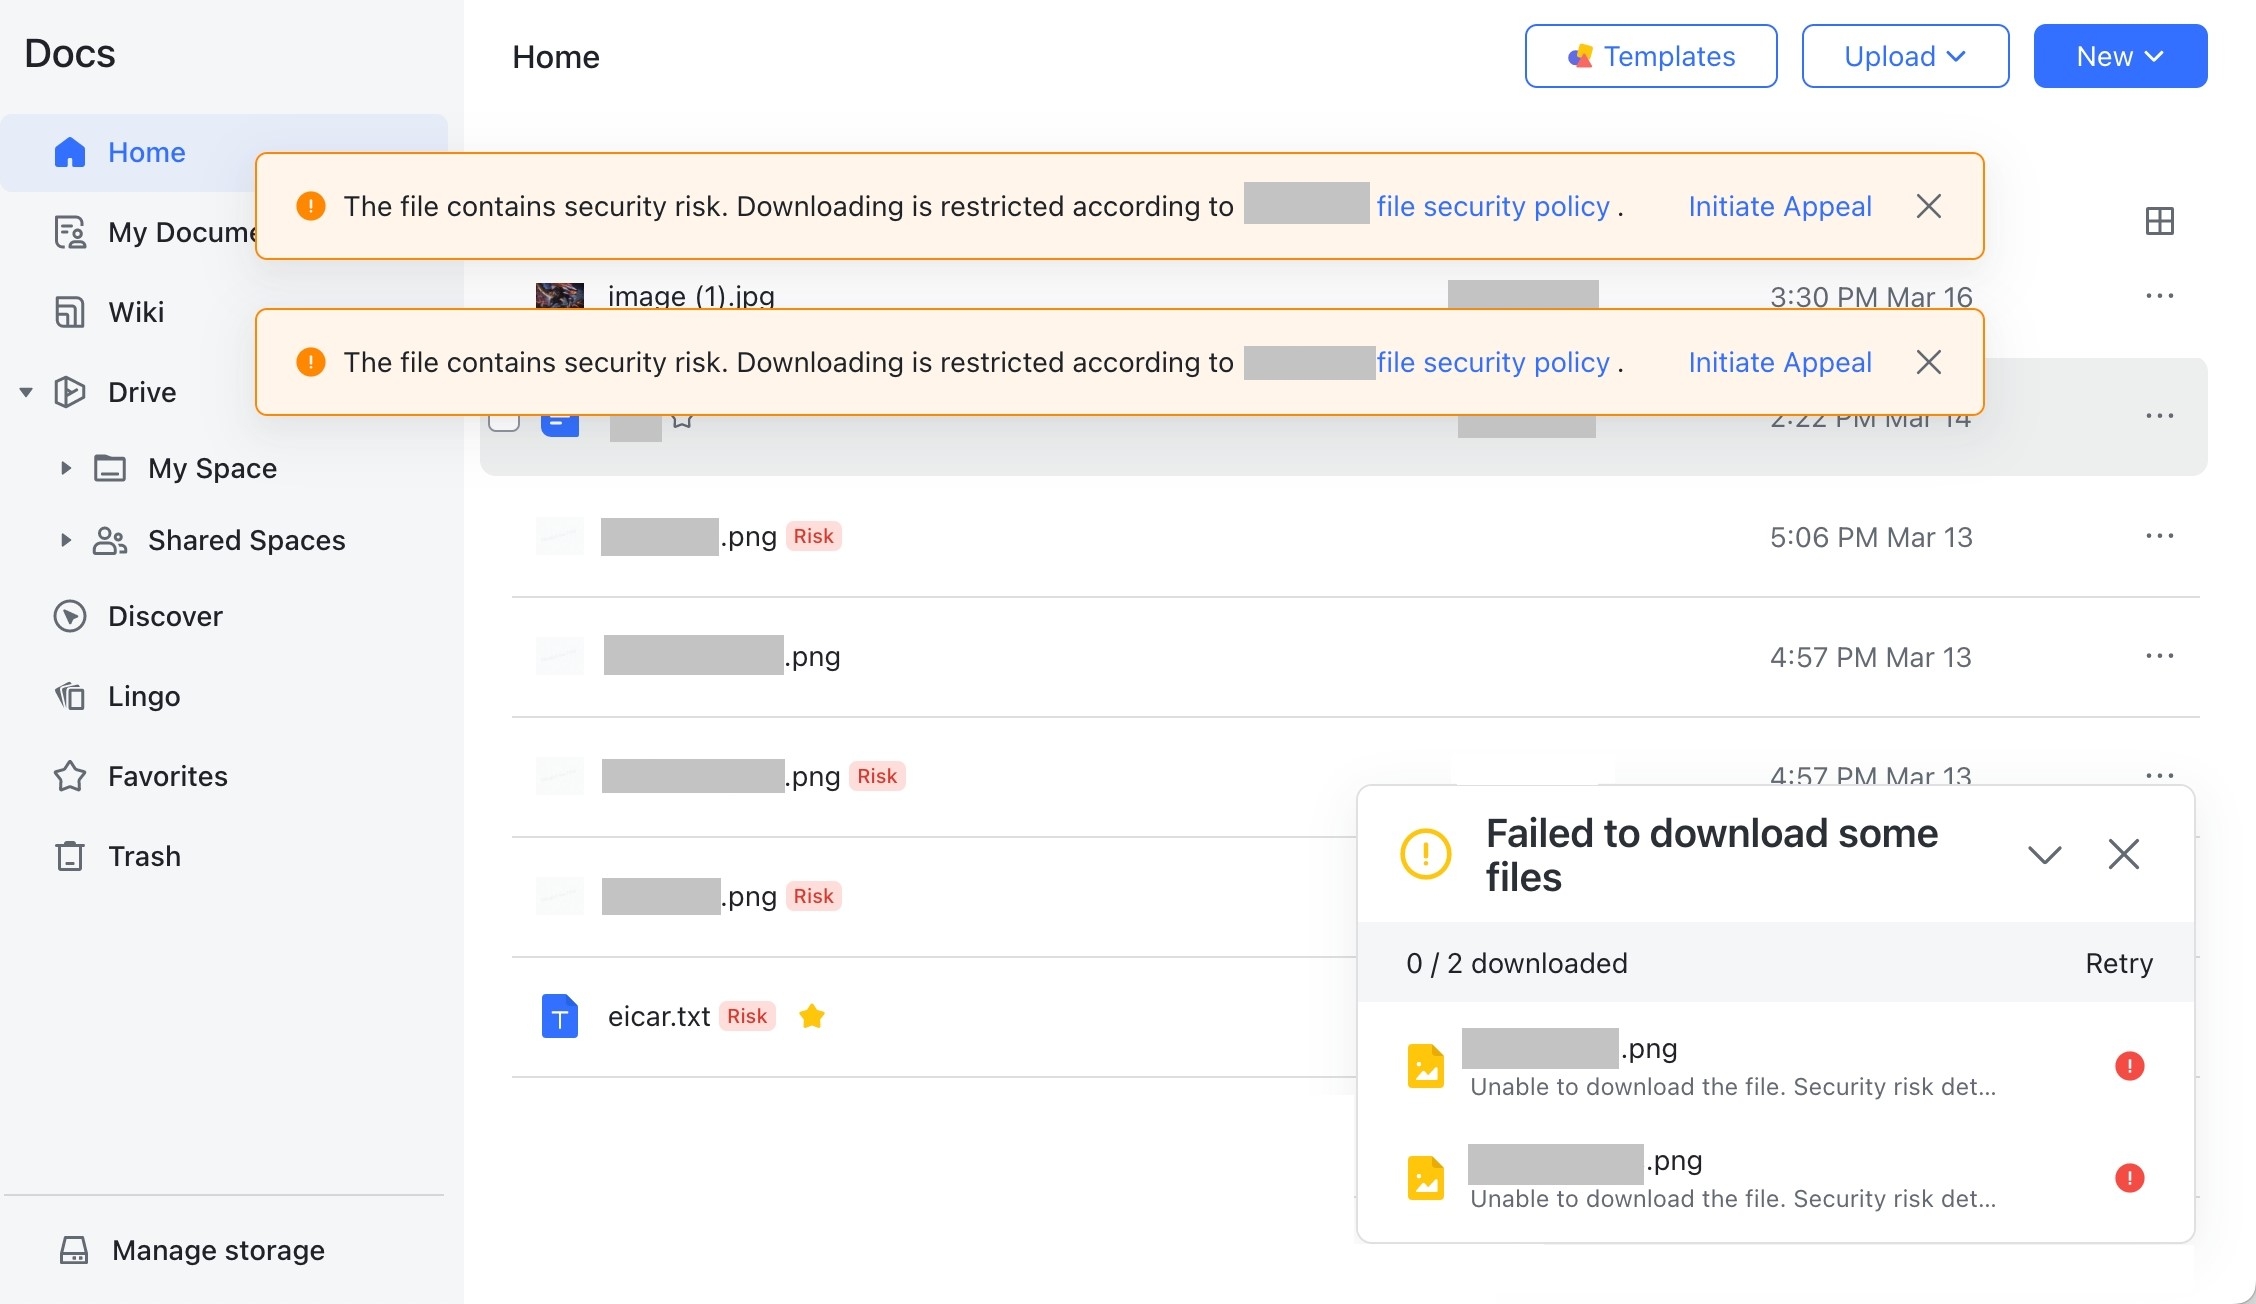Click the eicar.txt text file icon

coord(560,1016)
